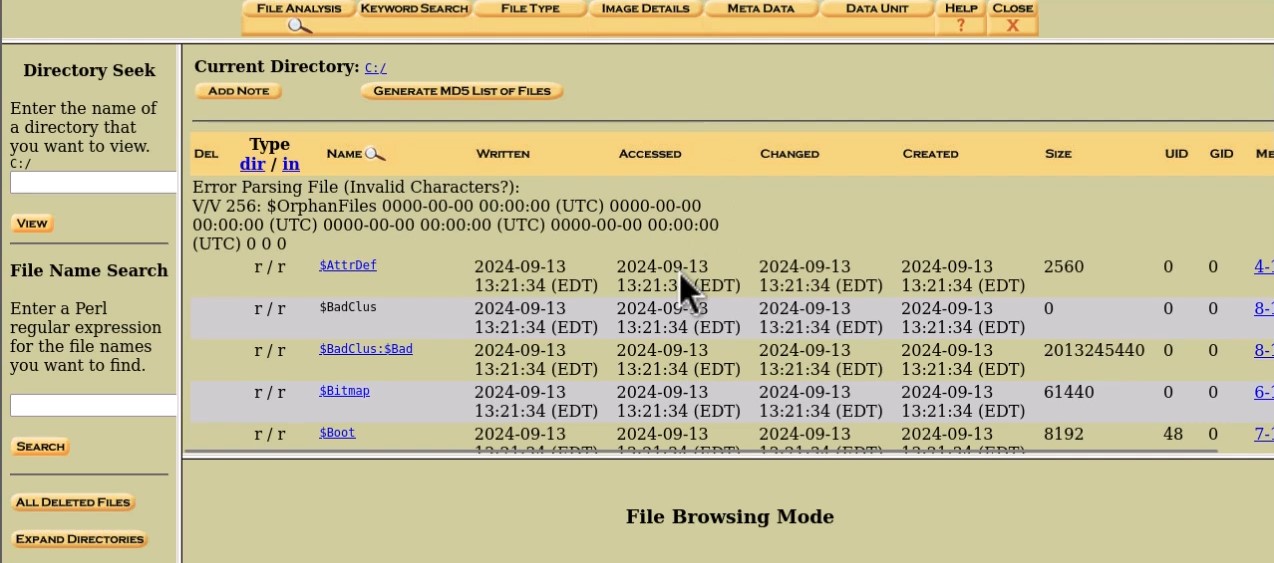
Task: Switch to the Keyword Search tab
Action: 414,8
